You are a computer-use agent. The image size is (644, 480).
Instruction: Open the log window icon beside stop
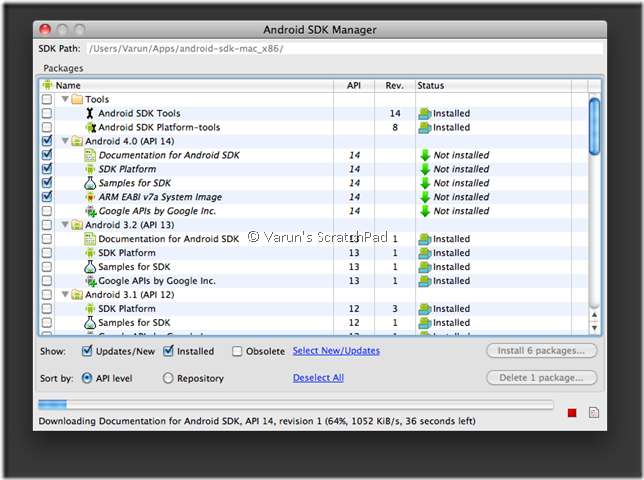(x=594, y=413)
